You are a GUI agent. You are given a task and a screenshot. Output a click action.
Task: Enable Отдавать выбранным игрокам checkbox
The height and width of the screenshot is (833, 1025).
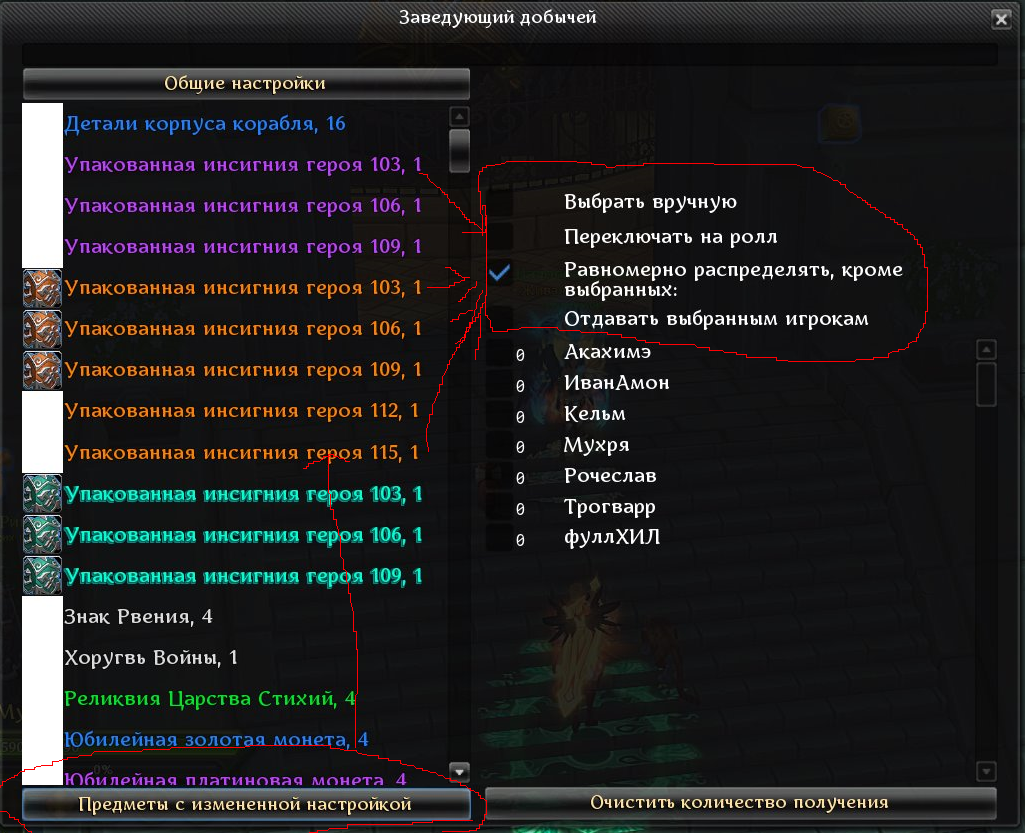[x=500, y=318]
